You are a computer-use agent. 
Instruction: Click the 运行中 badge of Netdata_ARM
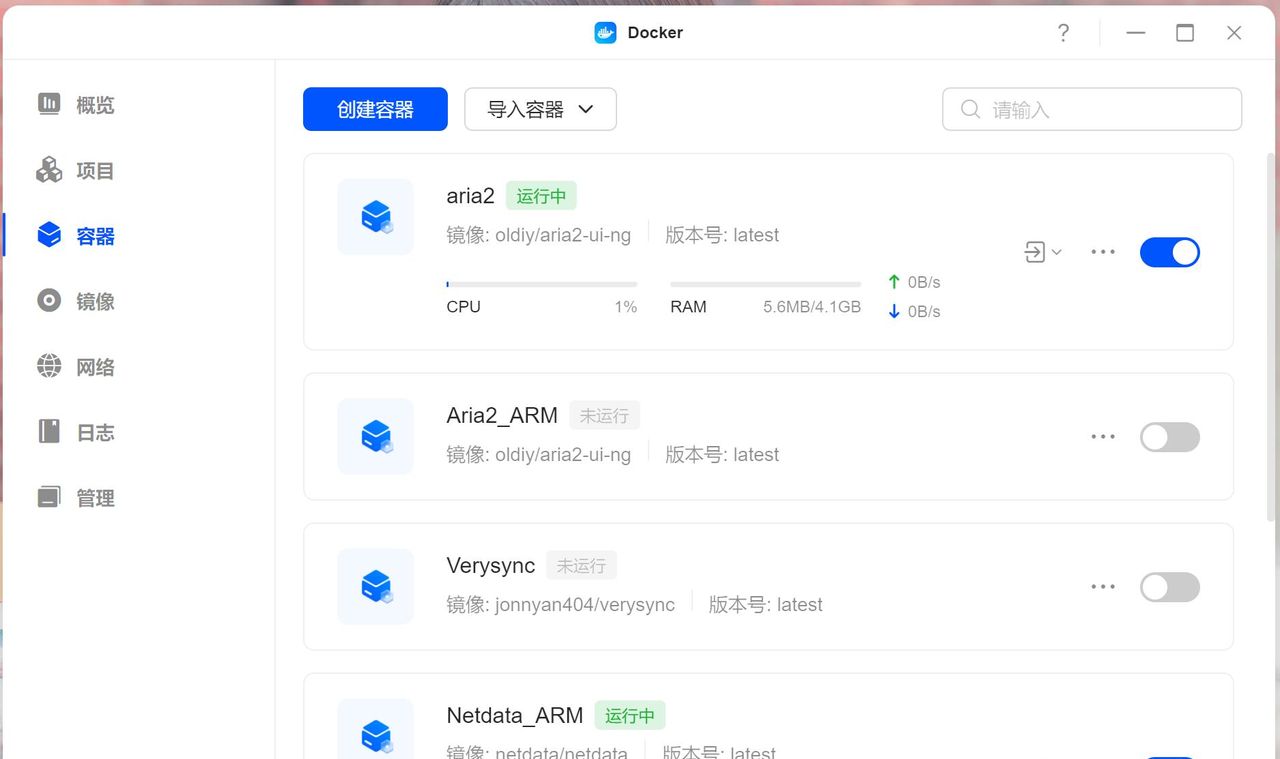pyautogui.click(x=630, y=715)
